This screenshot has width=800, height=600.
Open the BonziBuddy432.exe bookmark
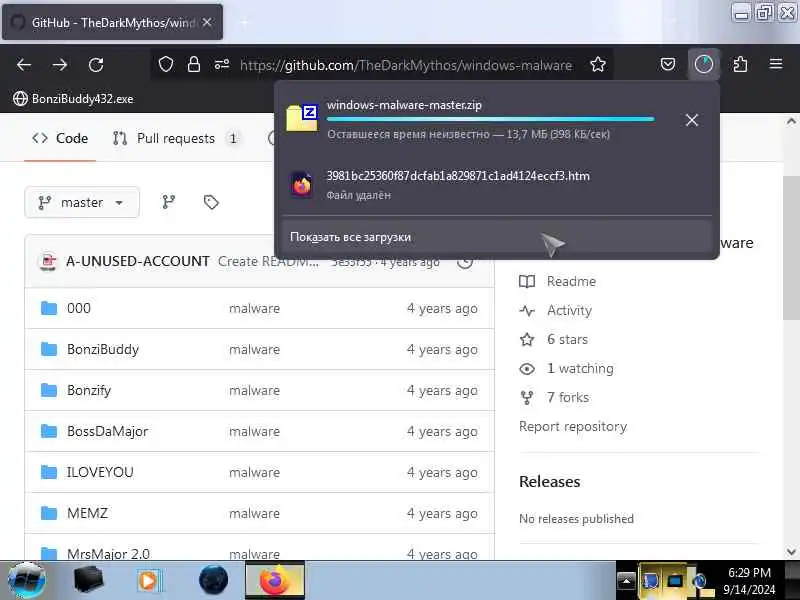pyautogui.click(x=73, y=98)
